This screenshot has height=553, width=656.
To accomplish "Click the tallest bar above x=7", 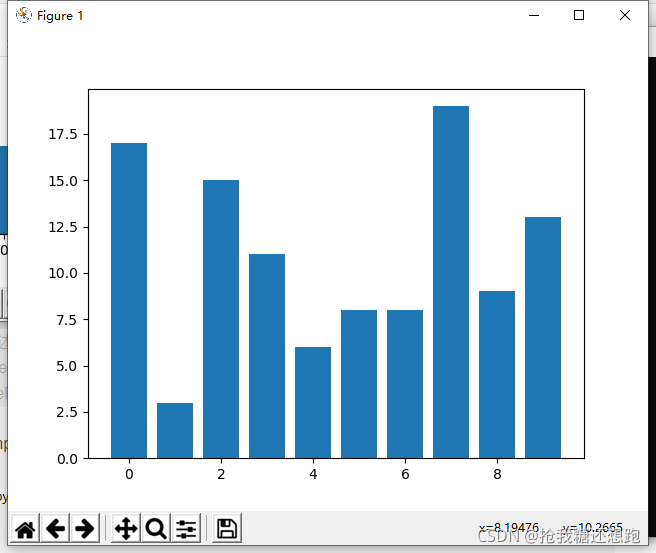I will click(451, 282).
